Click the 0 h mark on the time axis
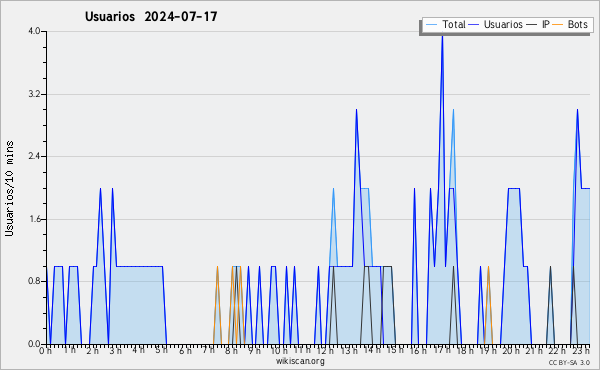The width and height of the screenshot is (600, 370). (x=45, y=351)
